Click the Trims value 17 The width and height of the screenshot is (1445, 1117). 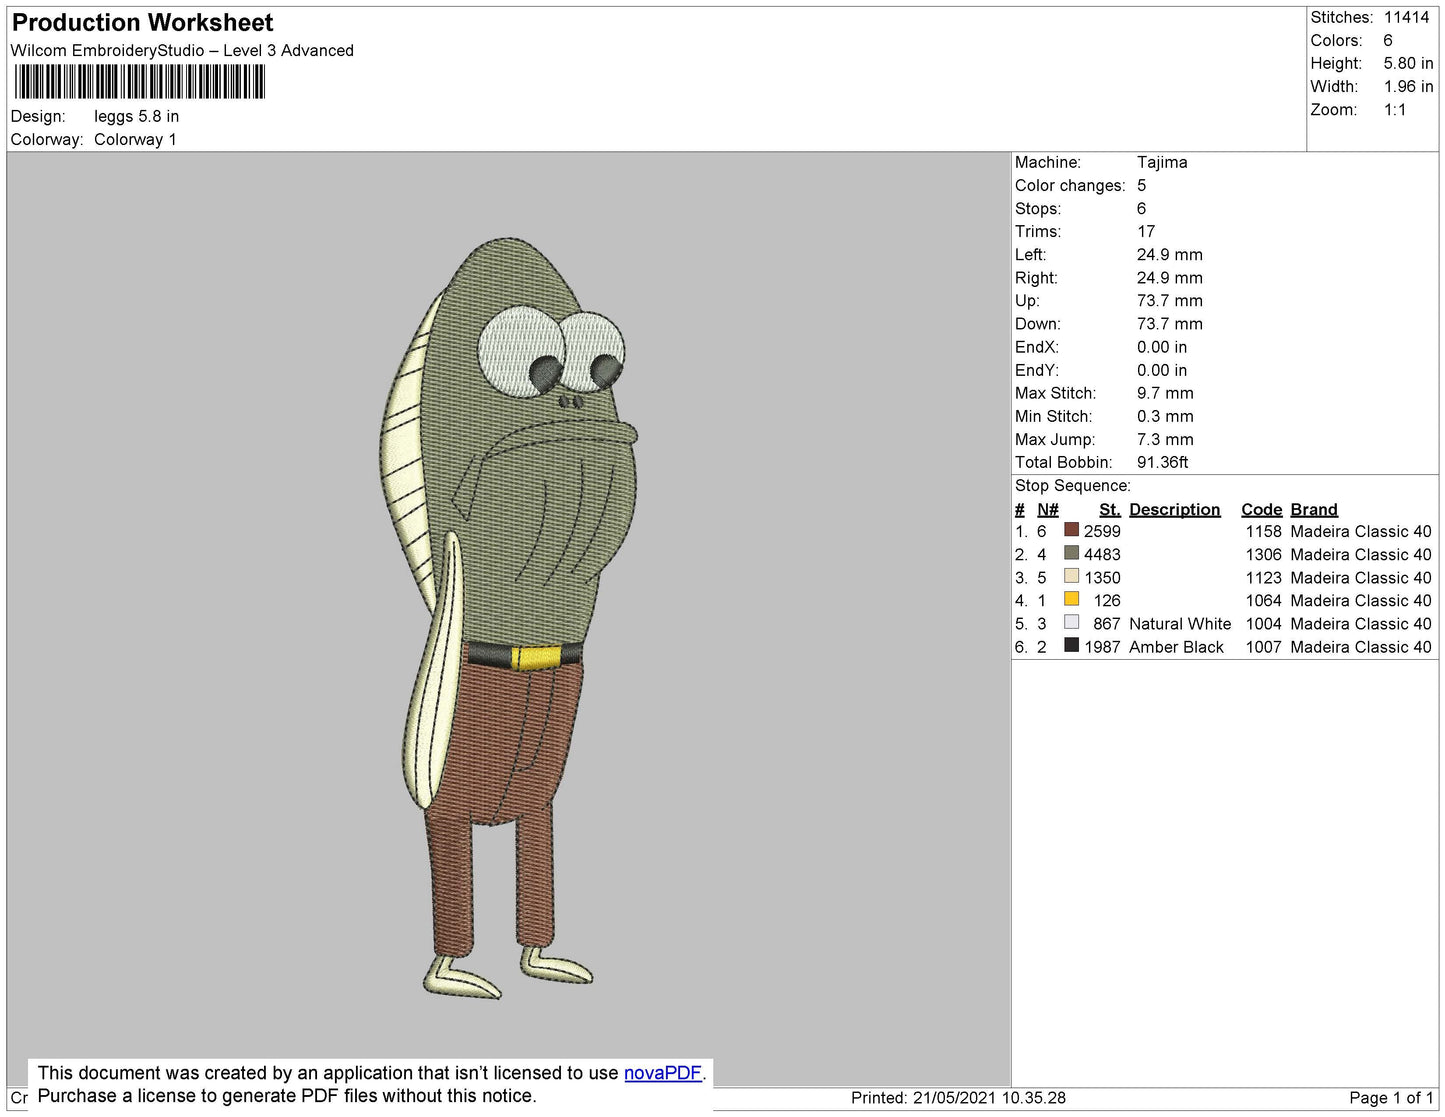[x=1146, y=231]
